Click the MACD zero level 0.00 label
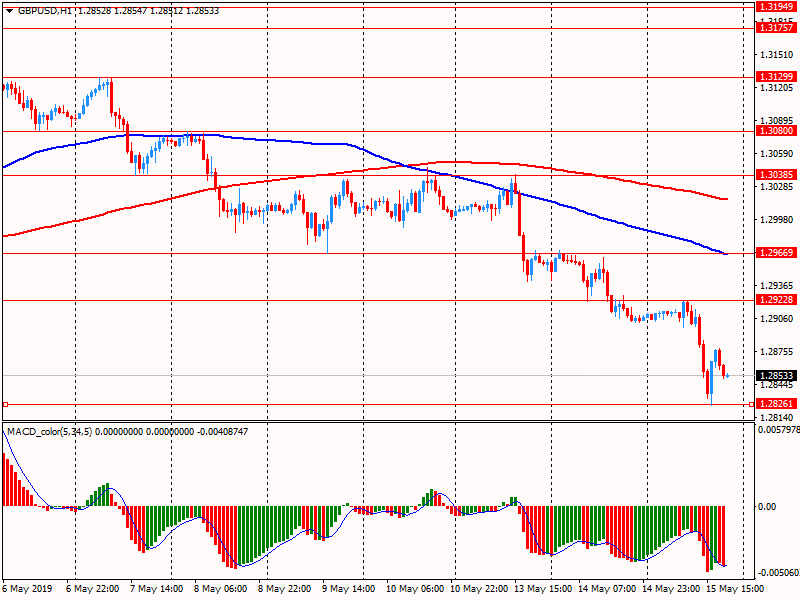 tap(767, 507)
